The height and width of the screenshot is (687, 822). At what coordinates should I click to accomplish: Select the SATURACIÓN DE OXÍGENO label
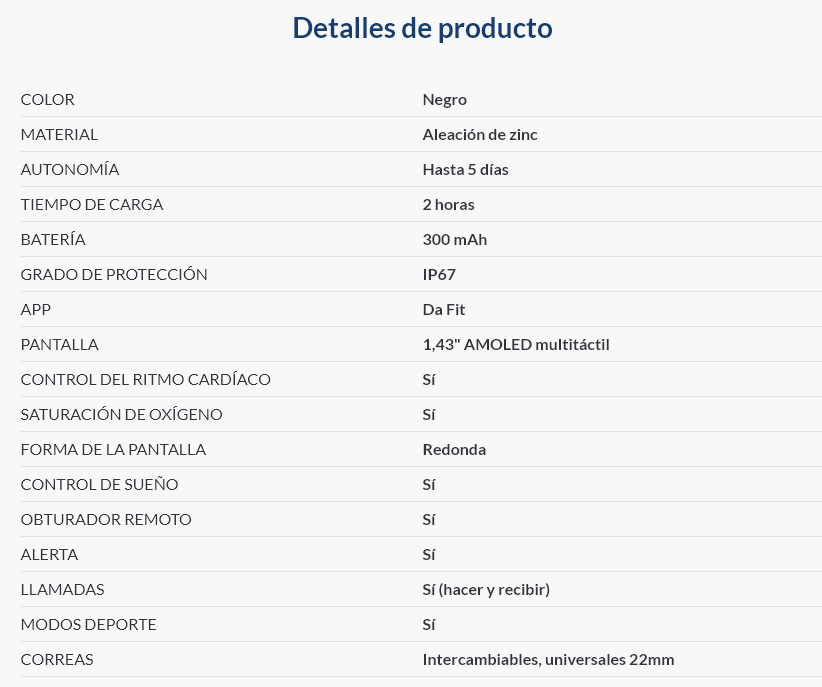(122, 415)
